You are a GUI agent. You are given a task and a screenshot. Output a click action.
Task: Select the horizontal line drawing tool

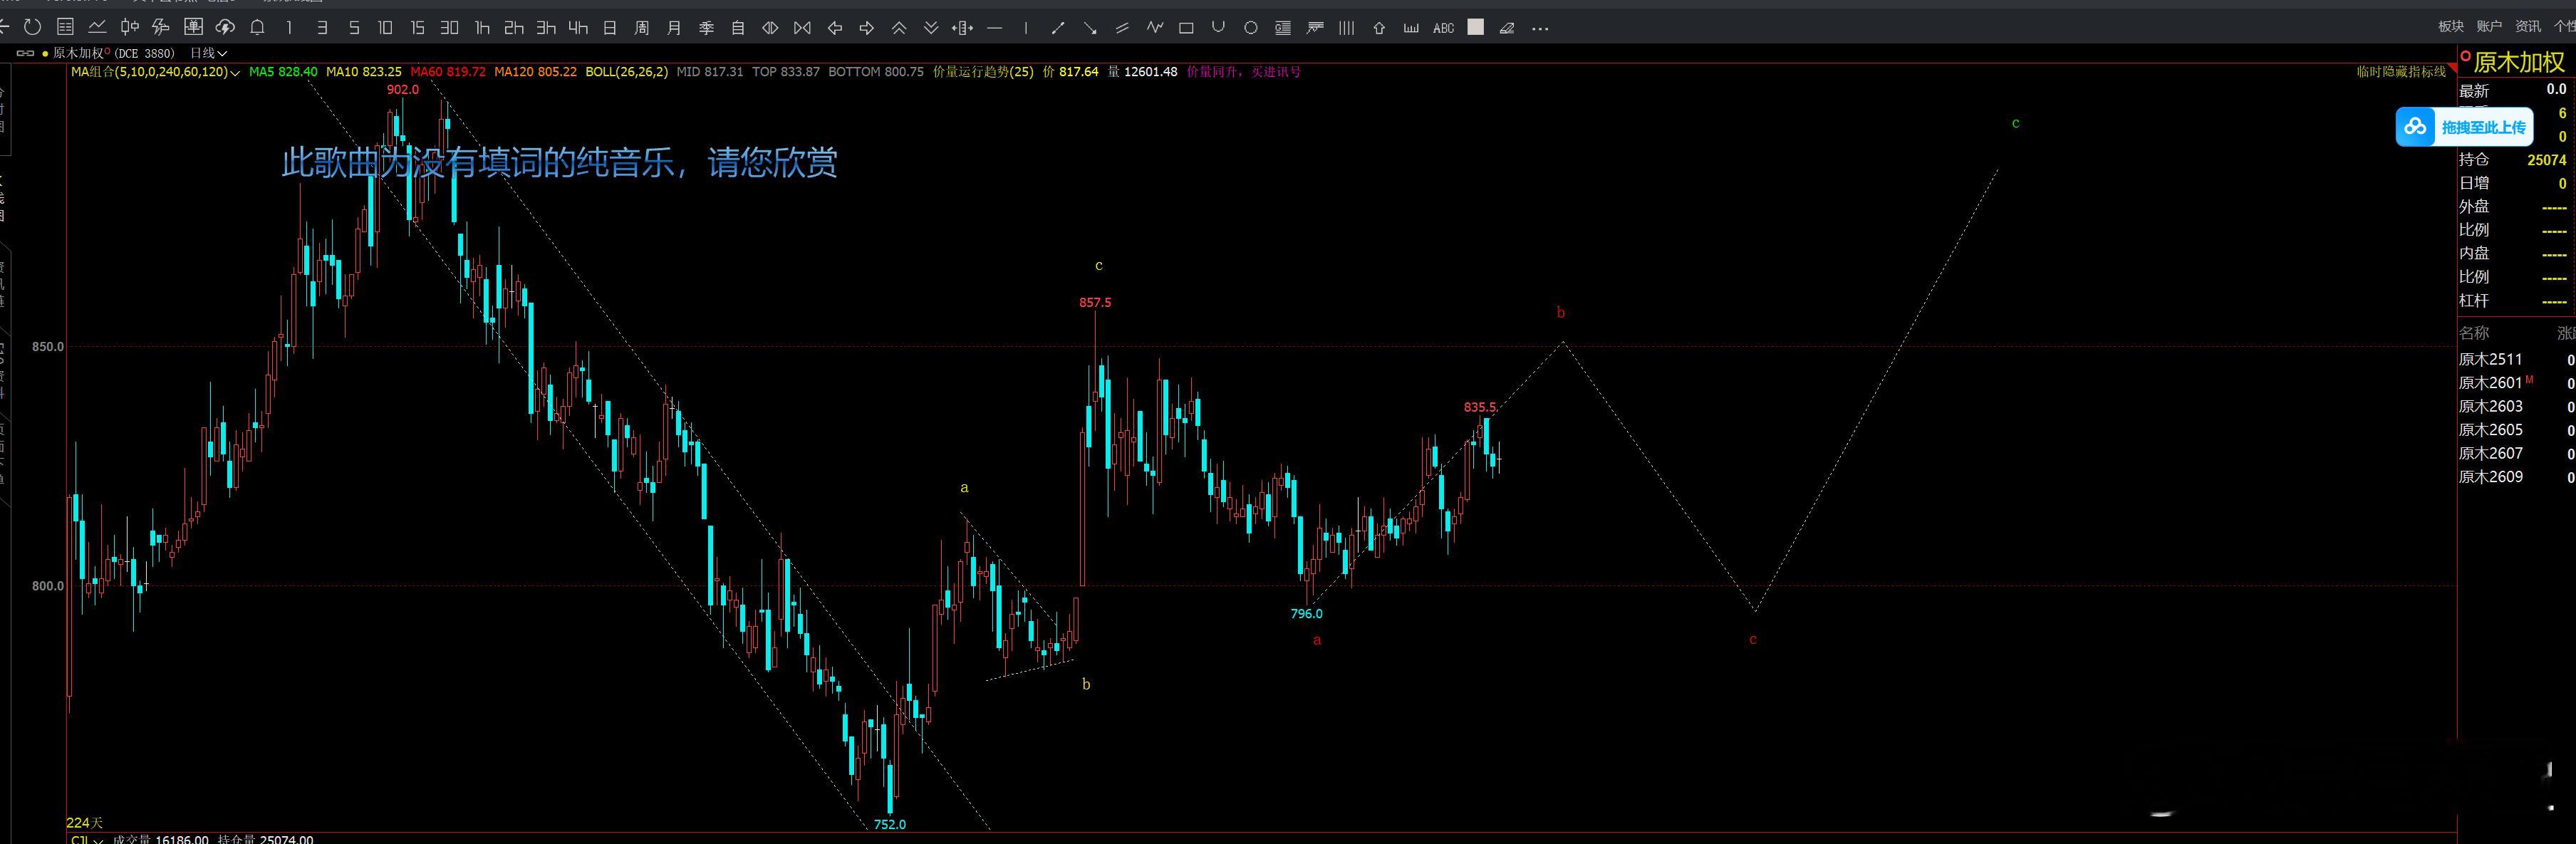pos(994,28)
